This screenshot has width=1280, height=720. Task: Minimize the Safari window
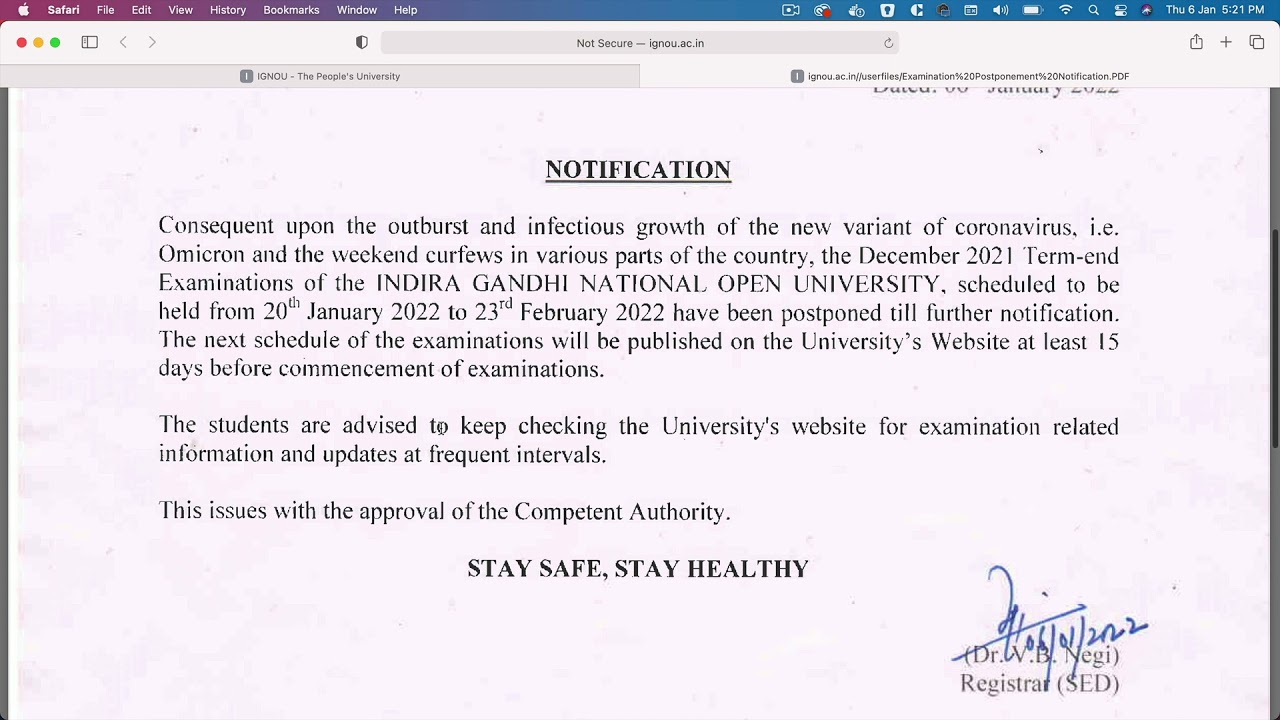[x=38, y=42]
